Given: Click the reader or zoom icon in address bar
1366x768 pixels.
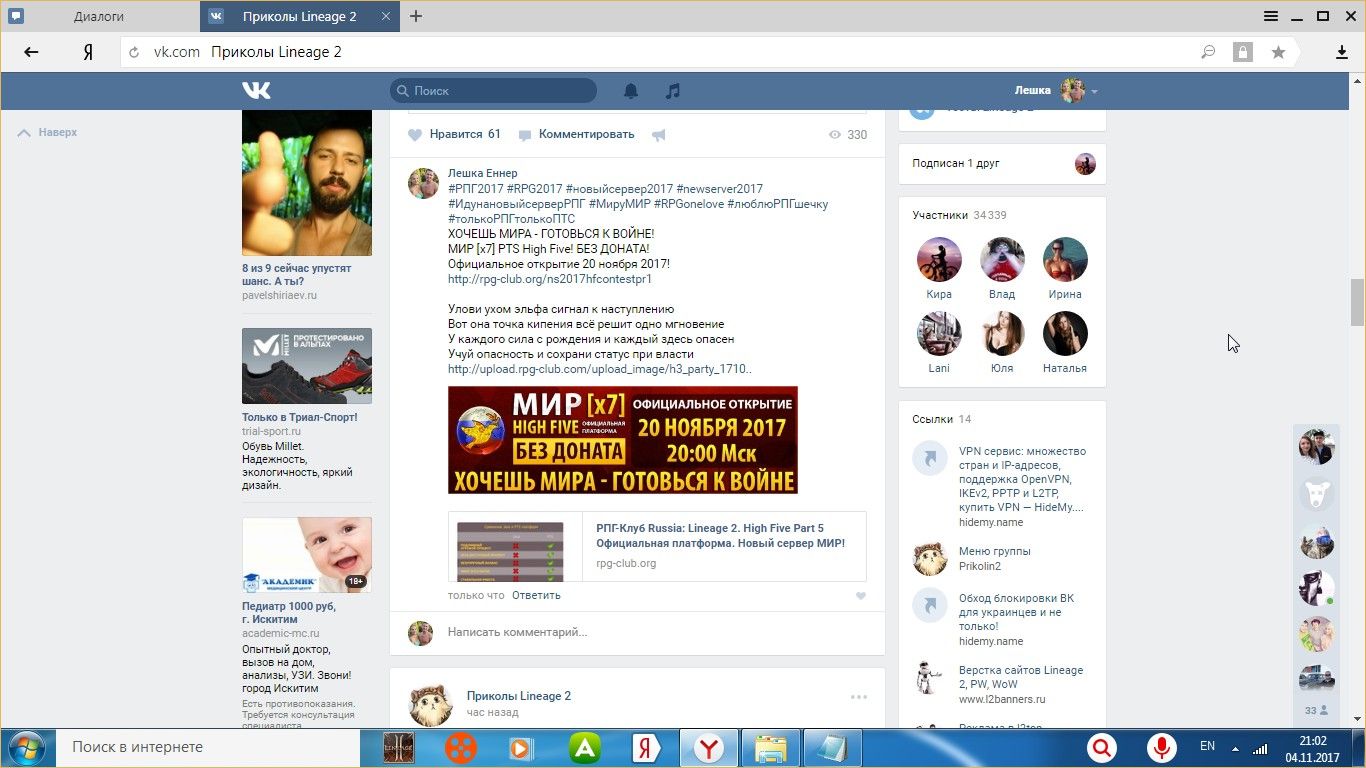Looking at the screenshot, I should pyautogui.click(x=1208, y=52).
